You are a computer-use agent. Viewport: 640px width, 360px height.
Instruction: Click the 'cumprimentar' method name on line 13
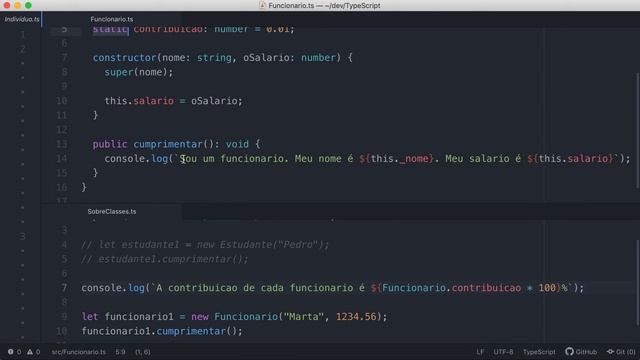pos(168,144)
